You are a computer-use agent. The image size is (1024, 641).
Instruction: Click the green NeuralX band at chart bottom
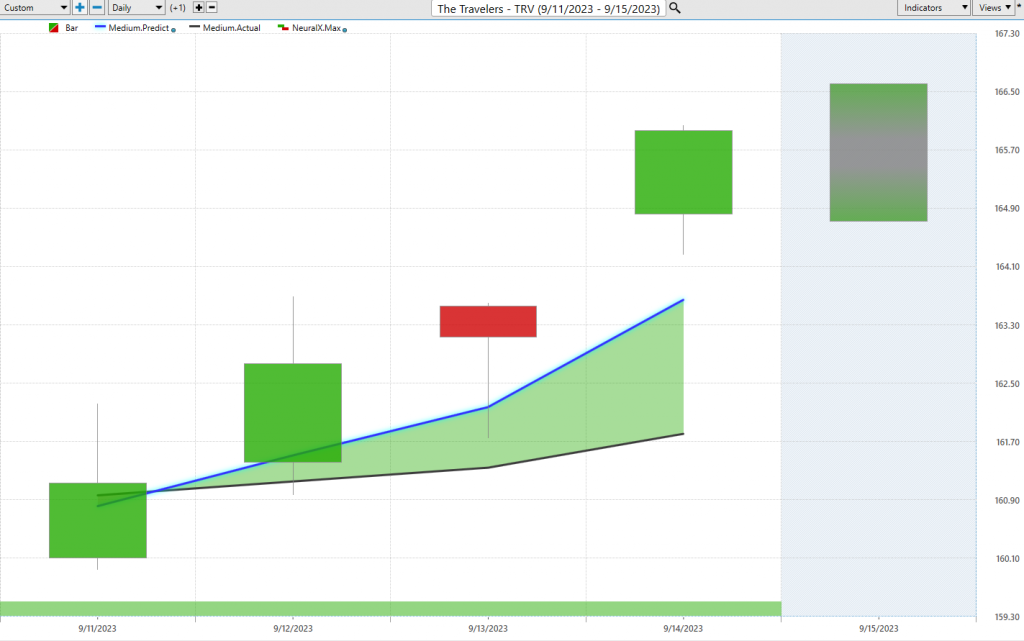(x=391, y=609)
